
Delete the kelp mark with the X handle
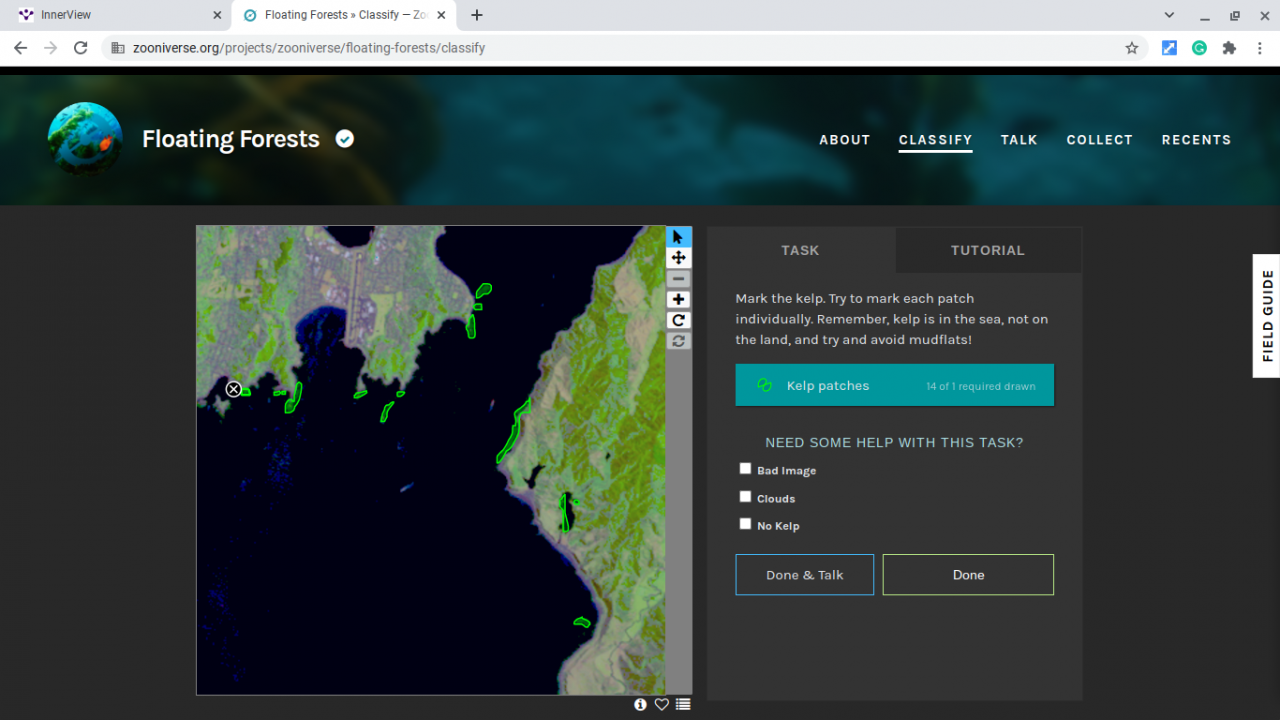tap(233, 389)
